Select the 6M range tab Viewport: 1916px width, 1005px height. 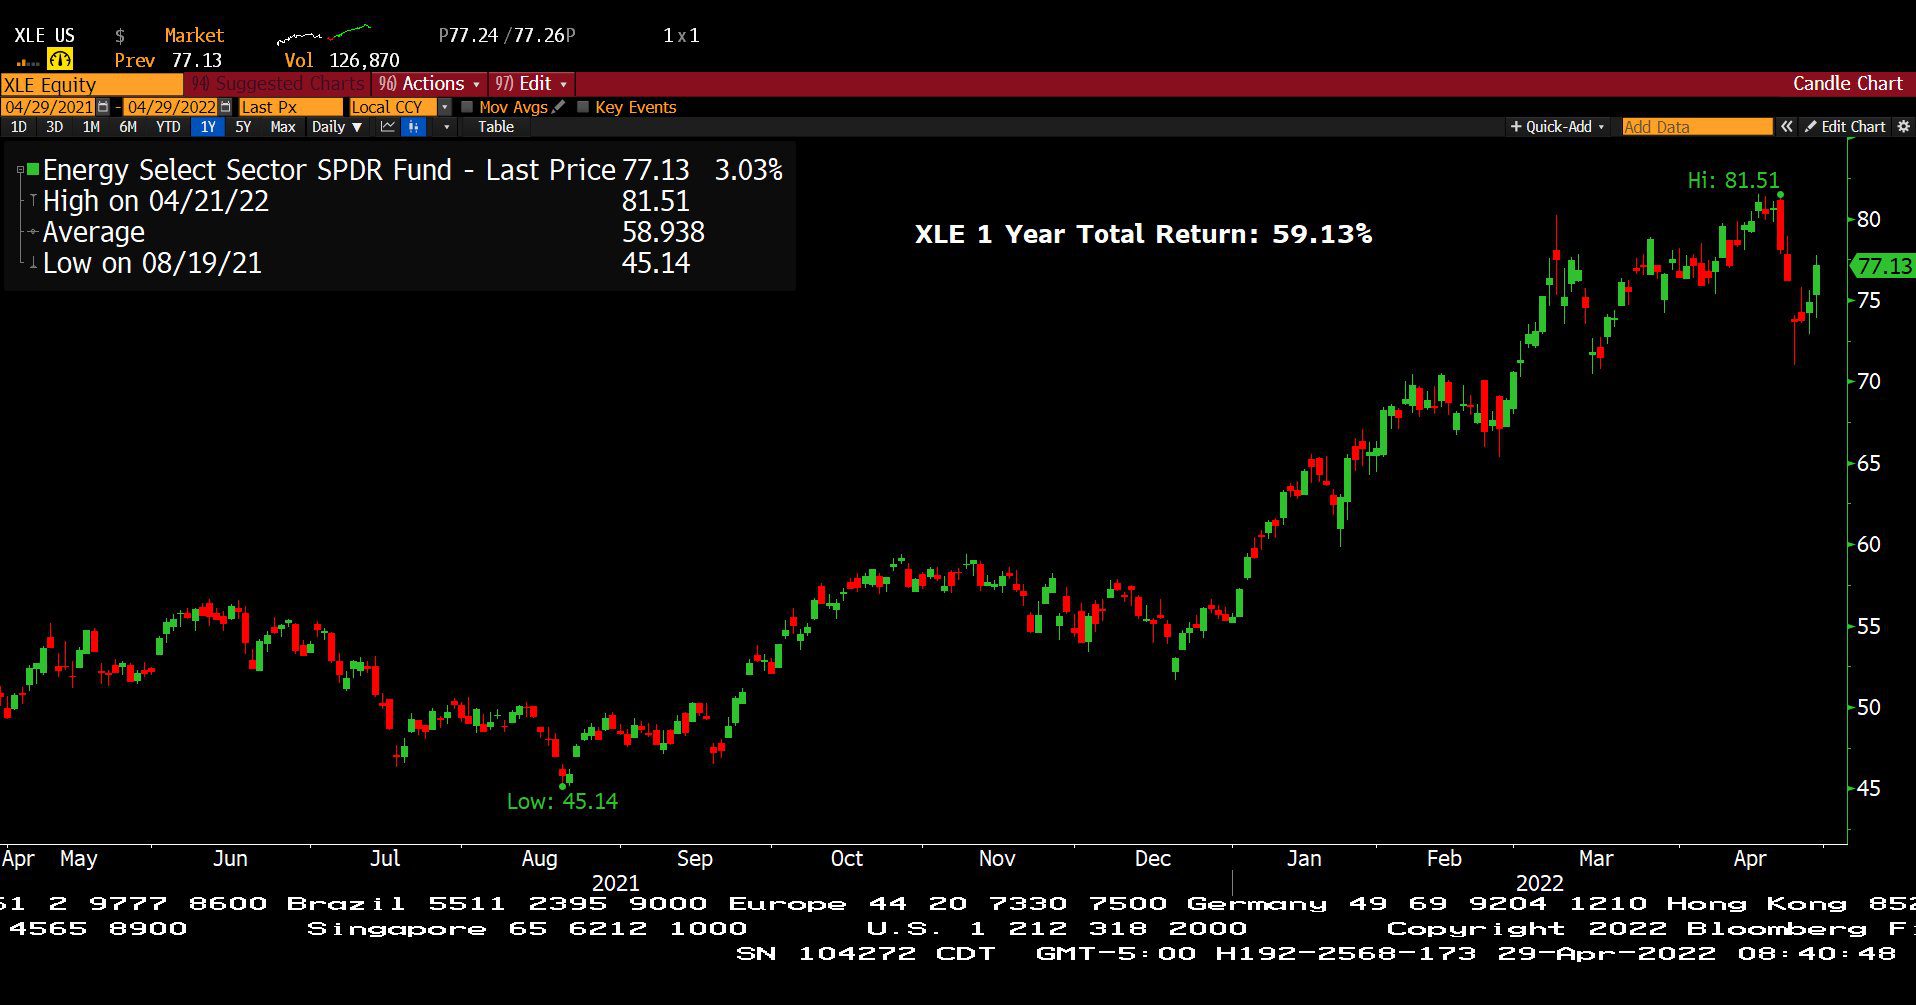point(128,127)
